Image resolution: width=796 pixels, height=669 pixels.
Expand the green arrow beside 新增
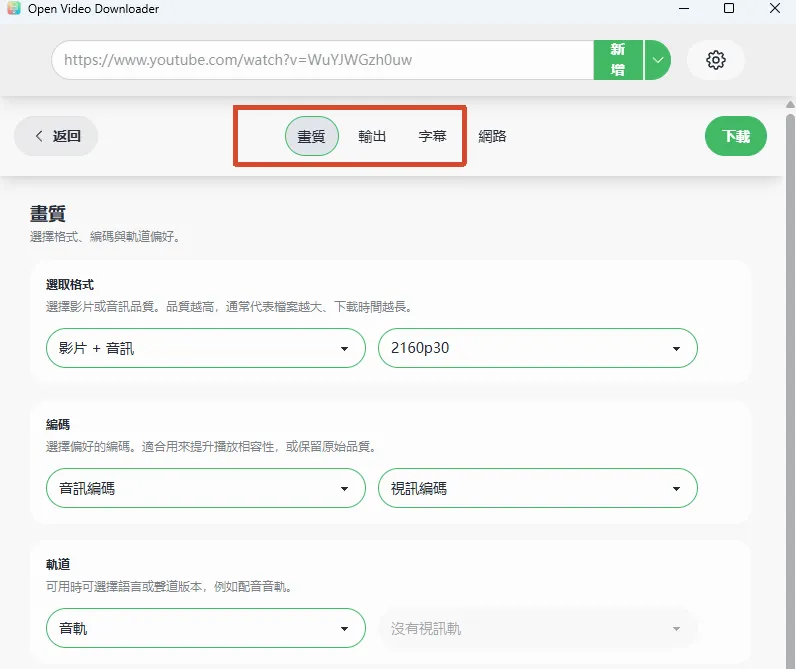point(658,60)
